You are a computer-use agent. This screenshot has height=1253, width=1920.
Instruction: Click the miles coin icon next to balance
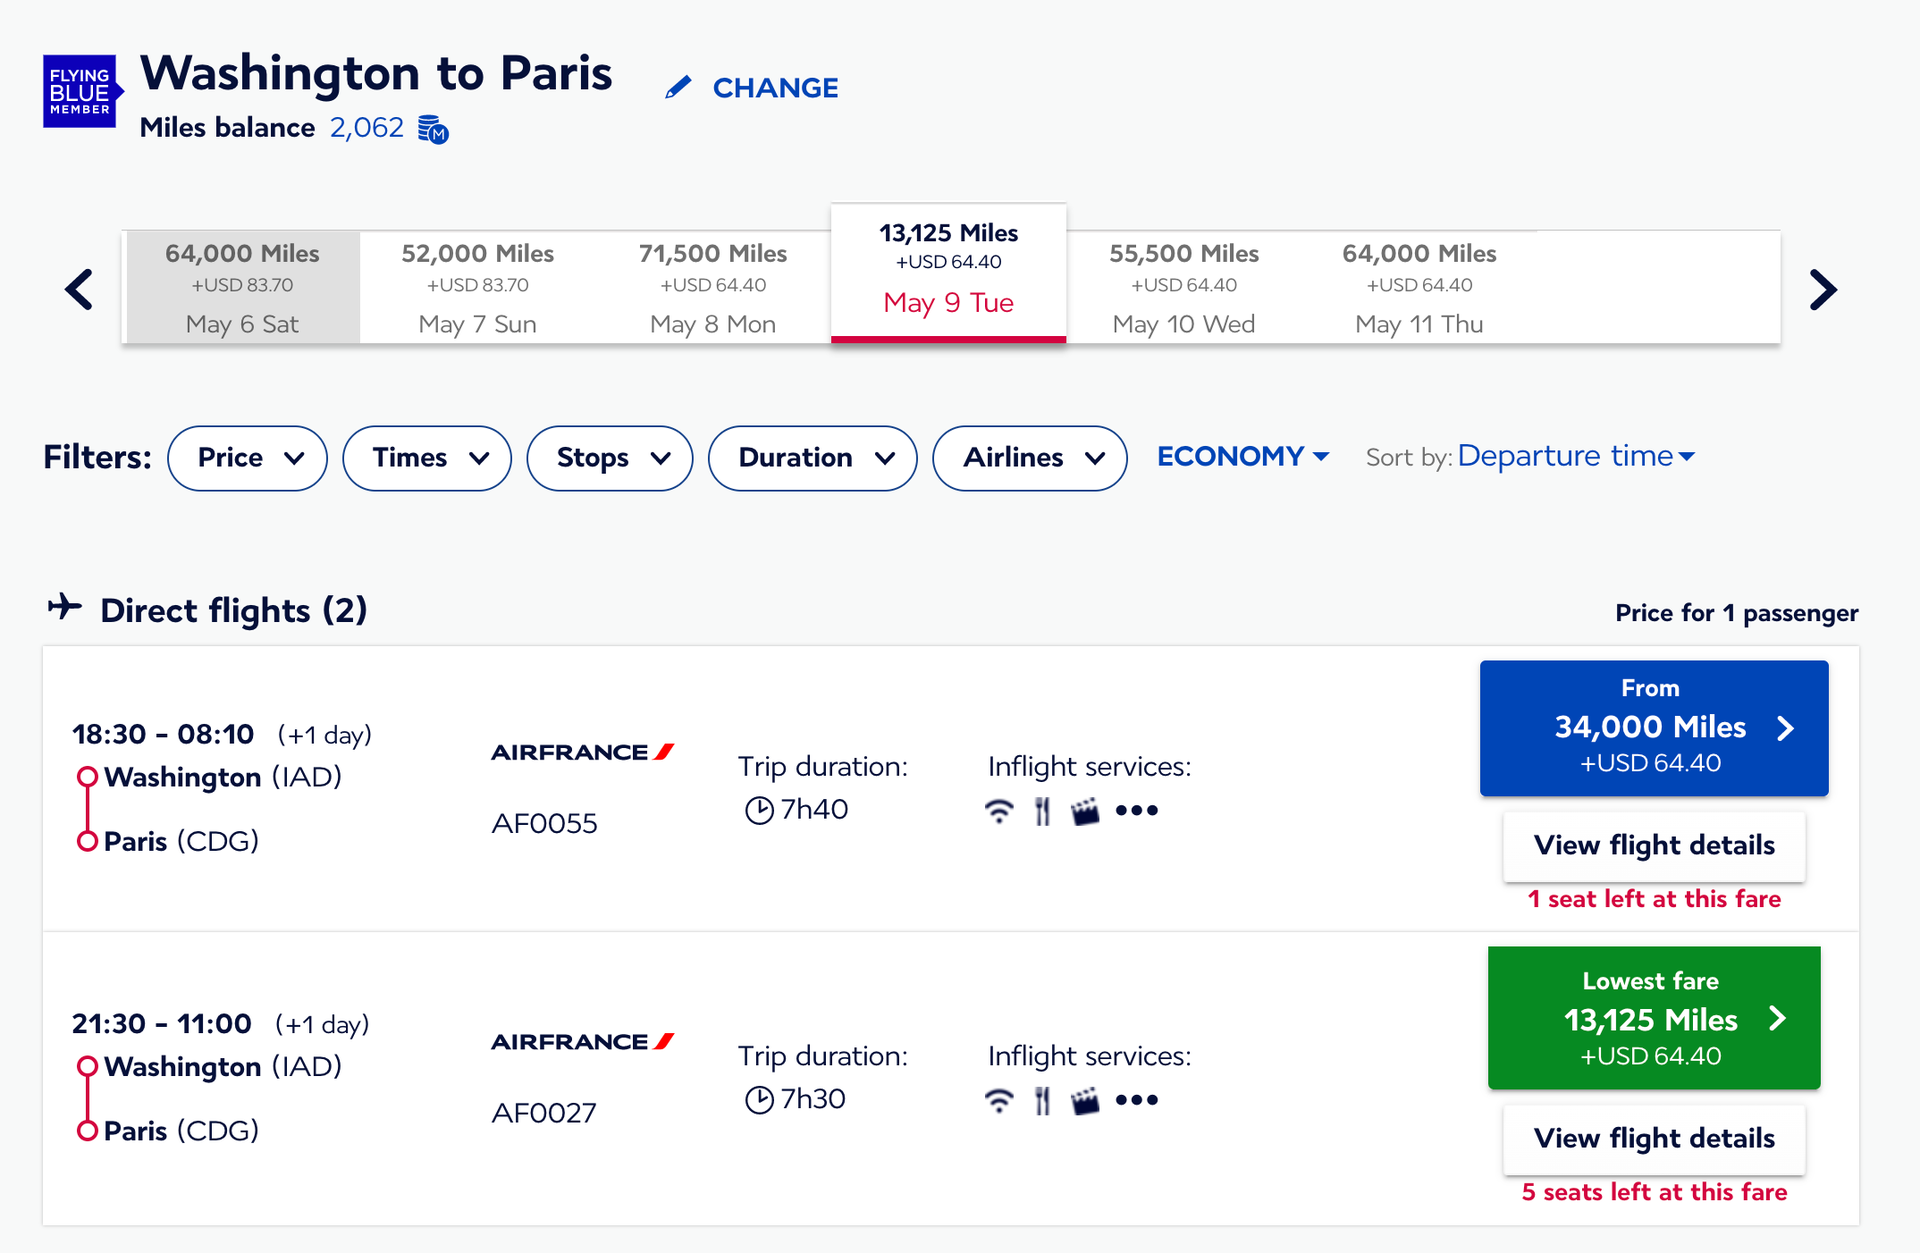click(433, 130)
